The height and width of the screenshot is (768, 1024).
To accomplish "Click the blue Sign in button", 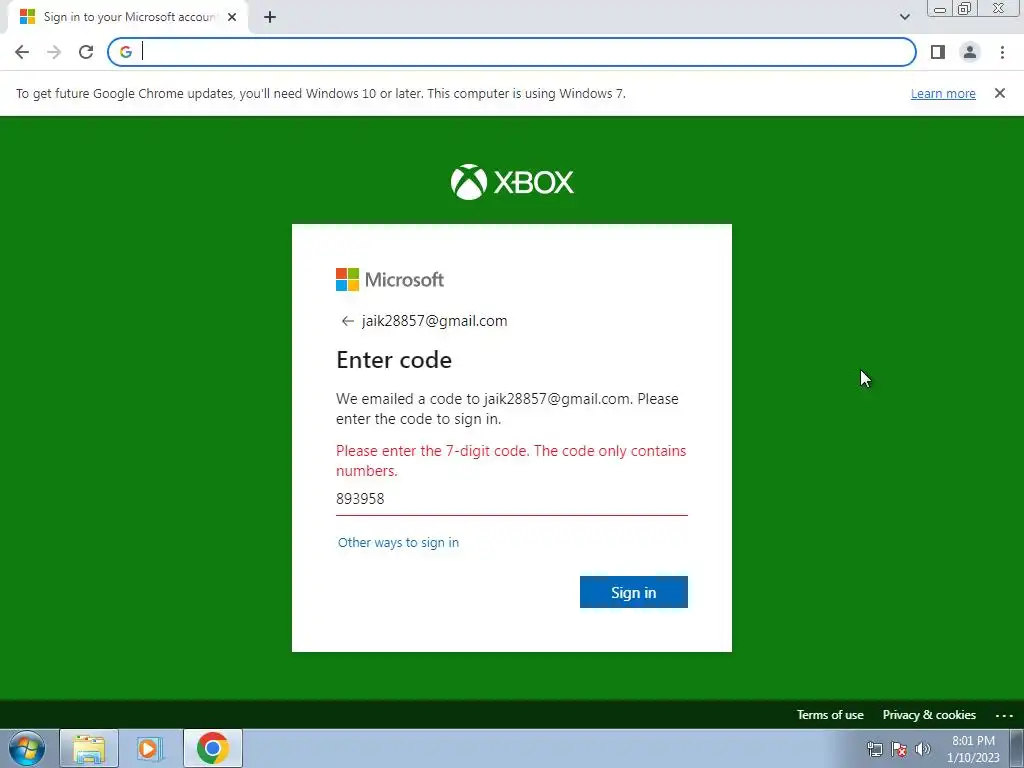I will click(x=633, y=592).
